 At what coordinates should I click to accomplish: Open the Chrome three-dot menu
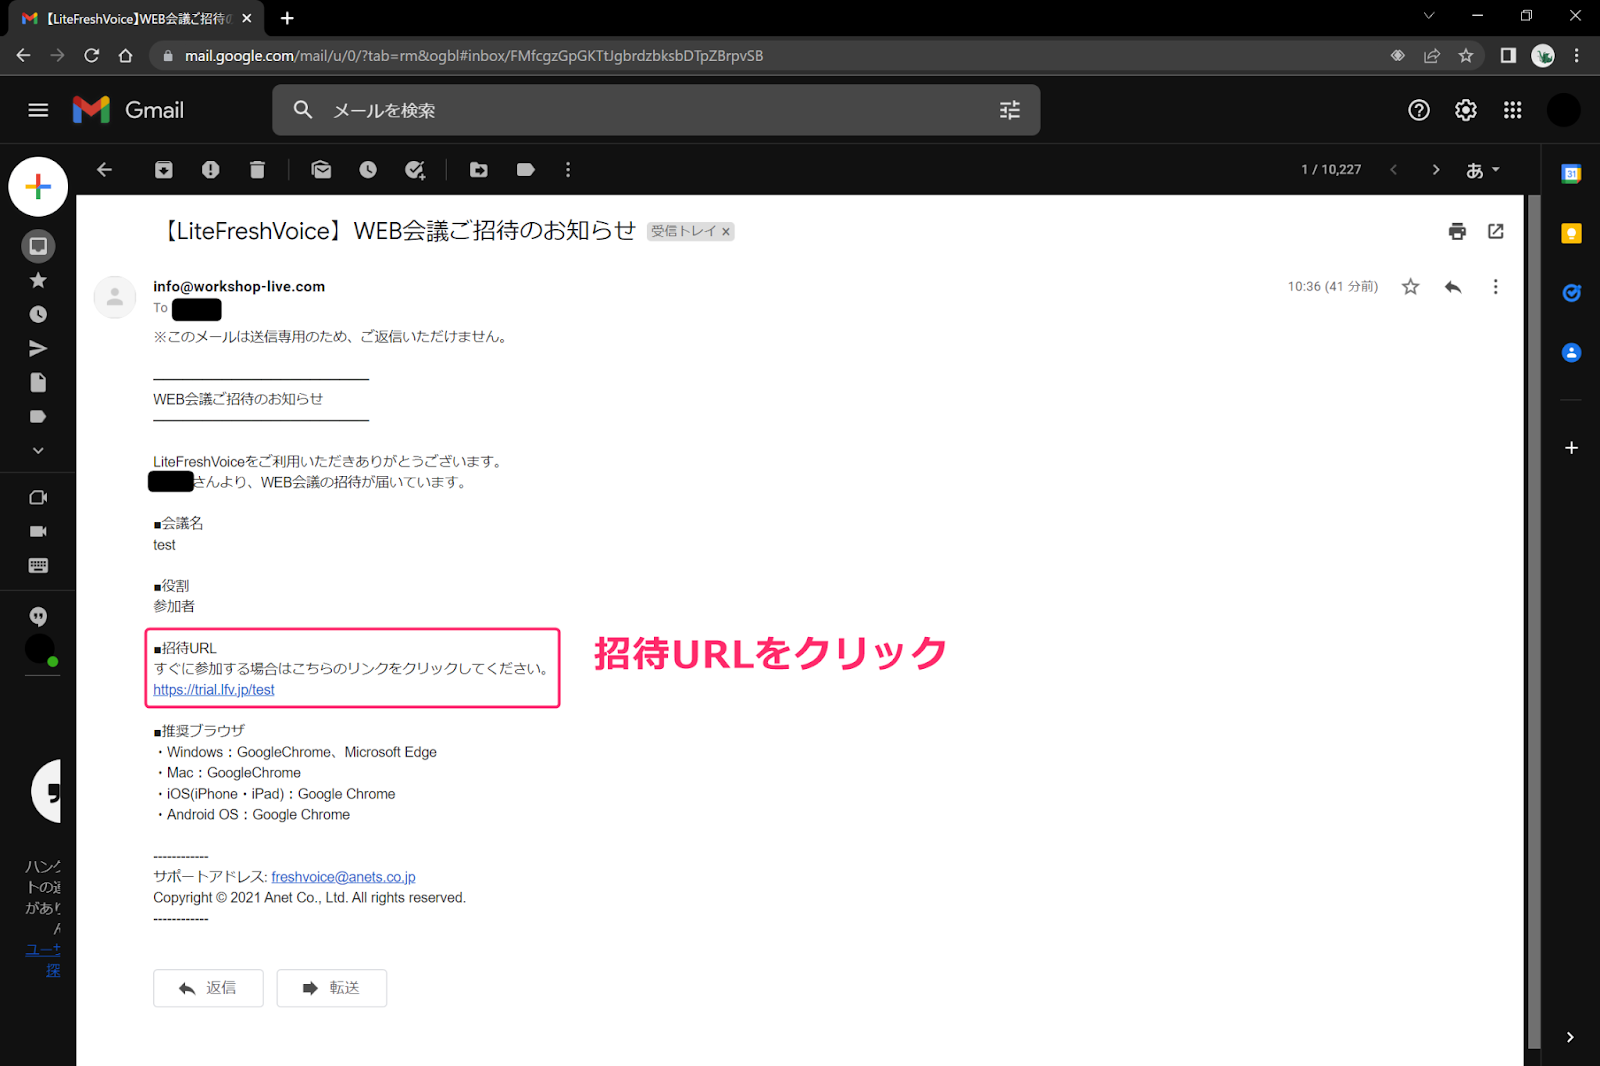pyautogui.click(x=1577, y=55)
